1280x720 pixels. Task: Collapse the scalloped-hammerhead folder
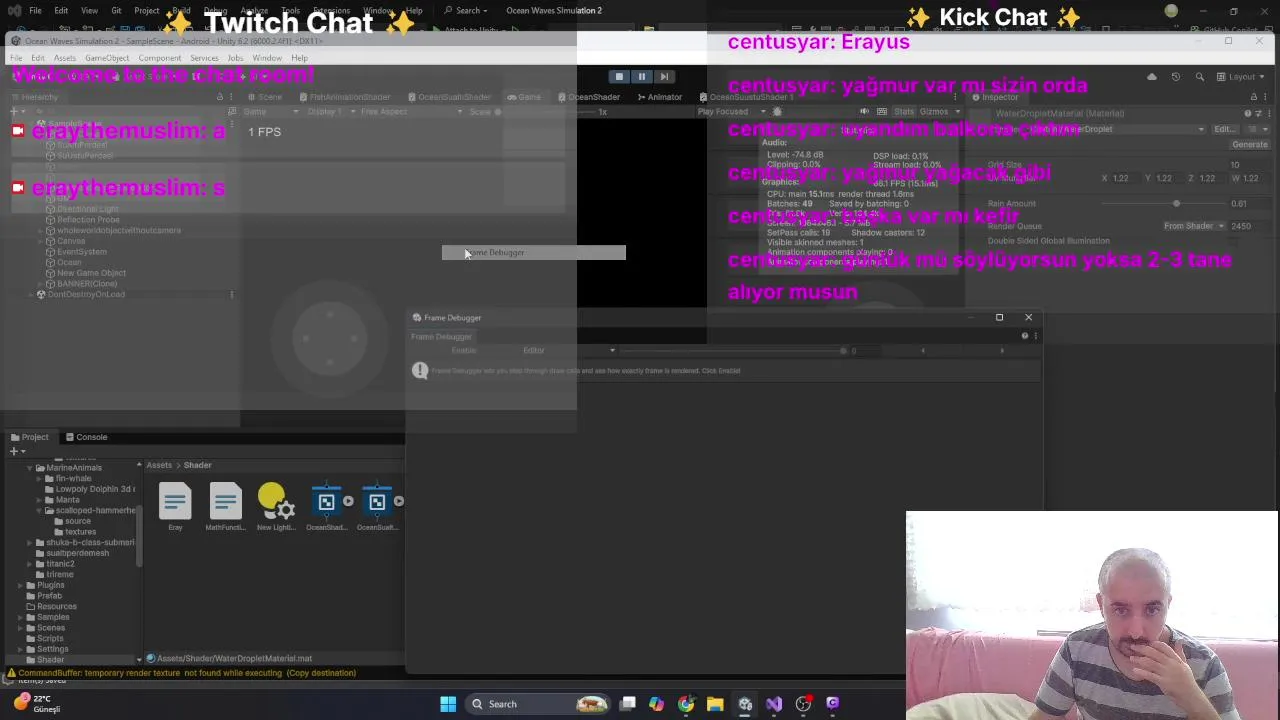click(40, 511)
